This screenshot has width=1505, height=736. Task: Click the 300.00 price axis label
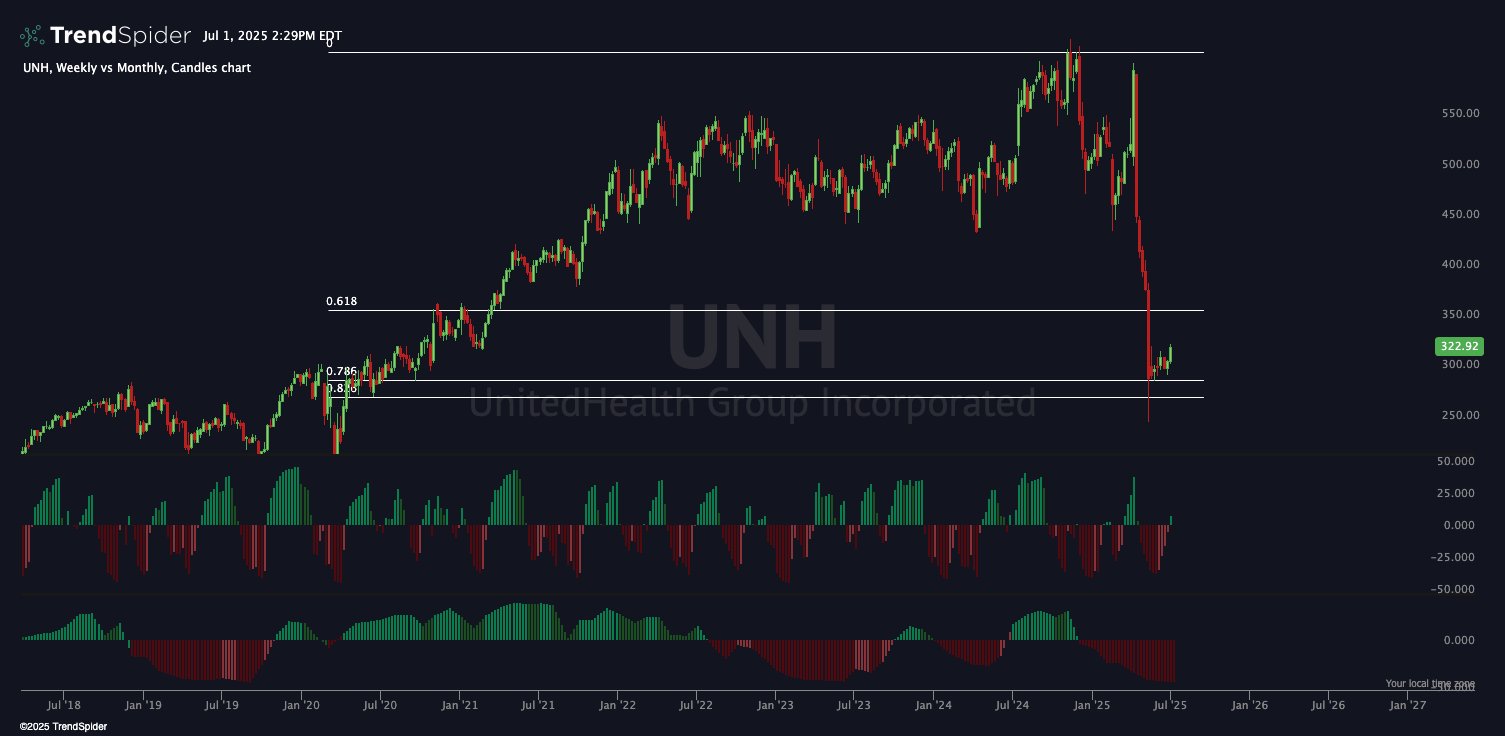pyautogui.click(x=1459, y=365)
